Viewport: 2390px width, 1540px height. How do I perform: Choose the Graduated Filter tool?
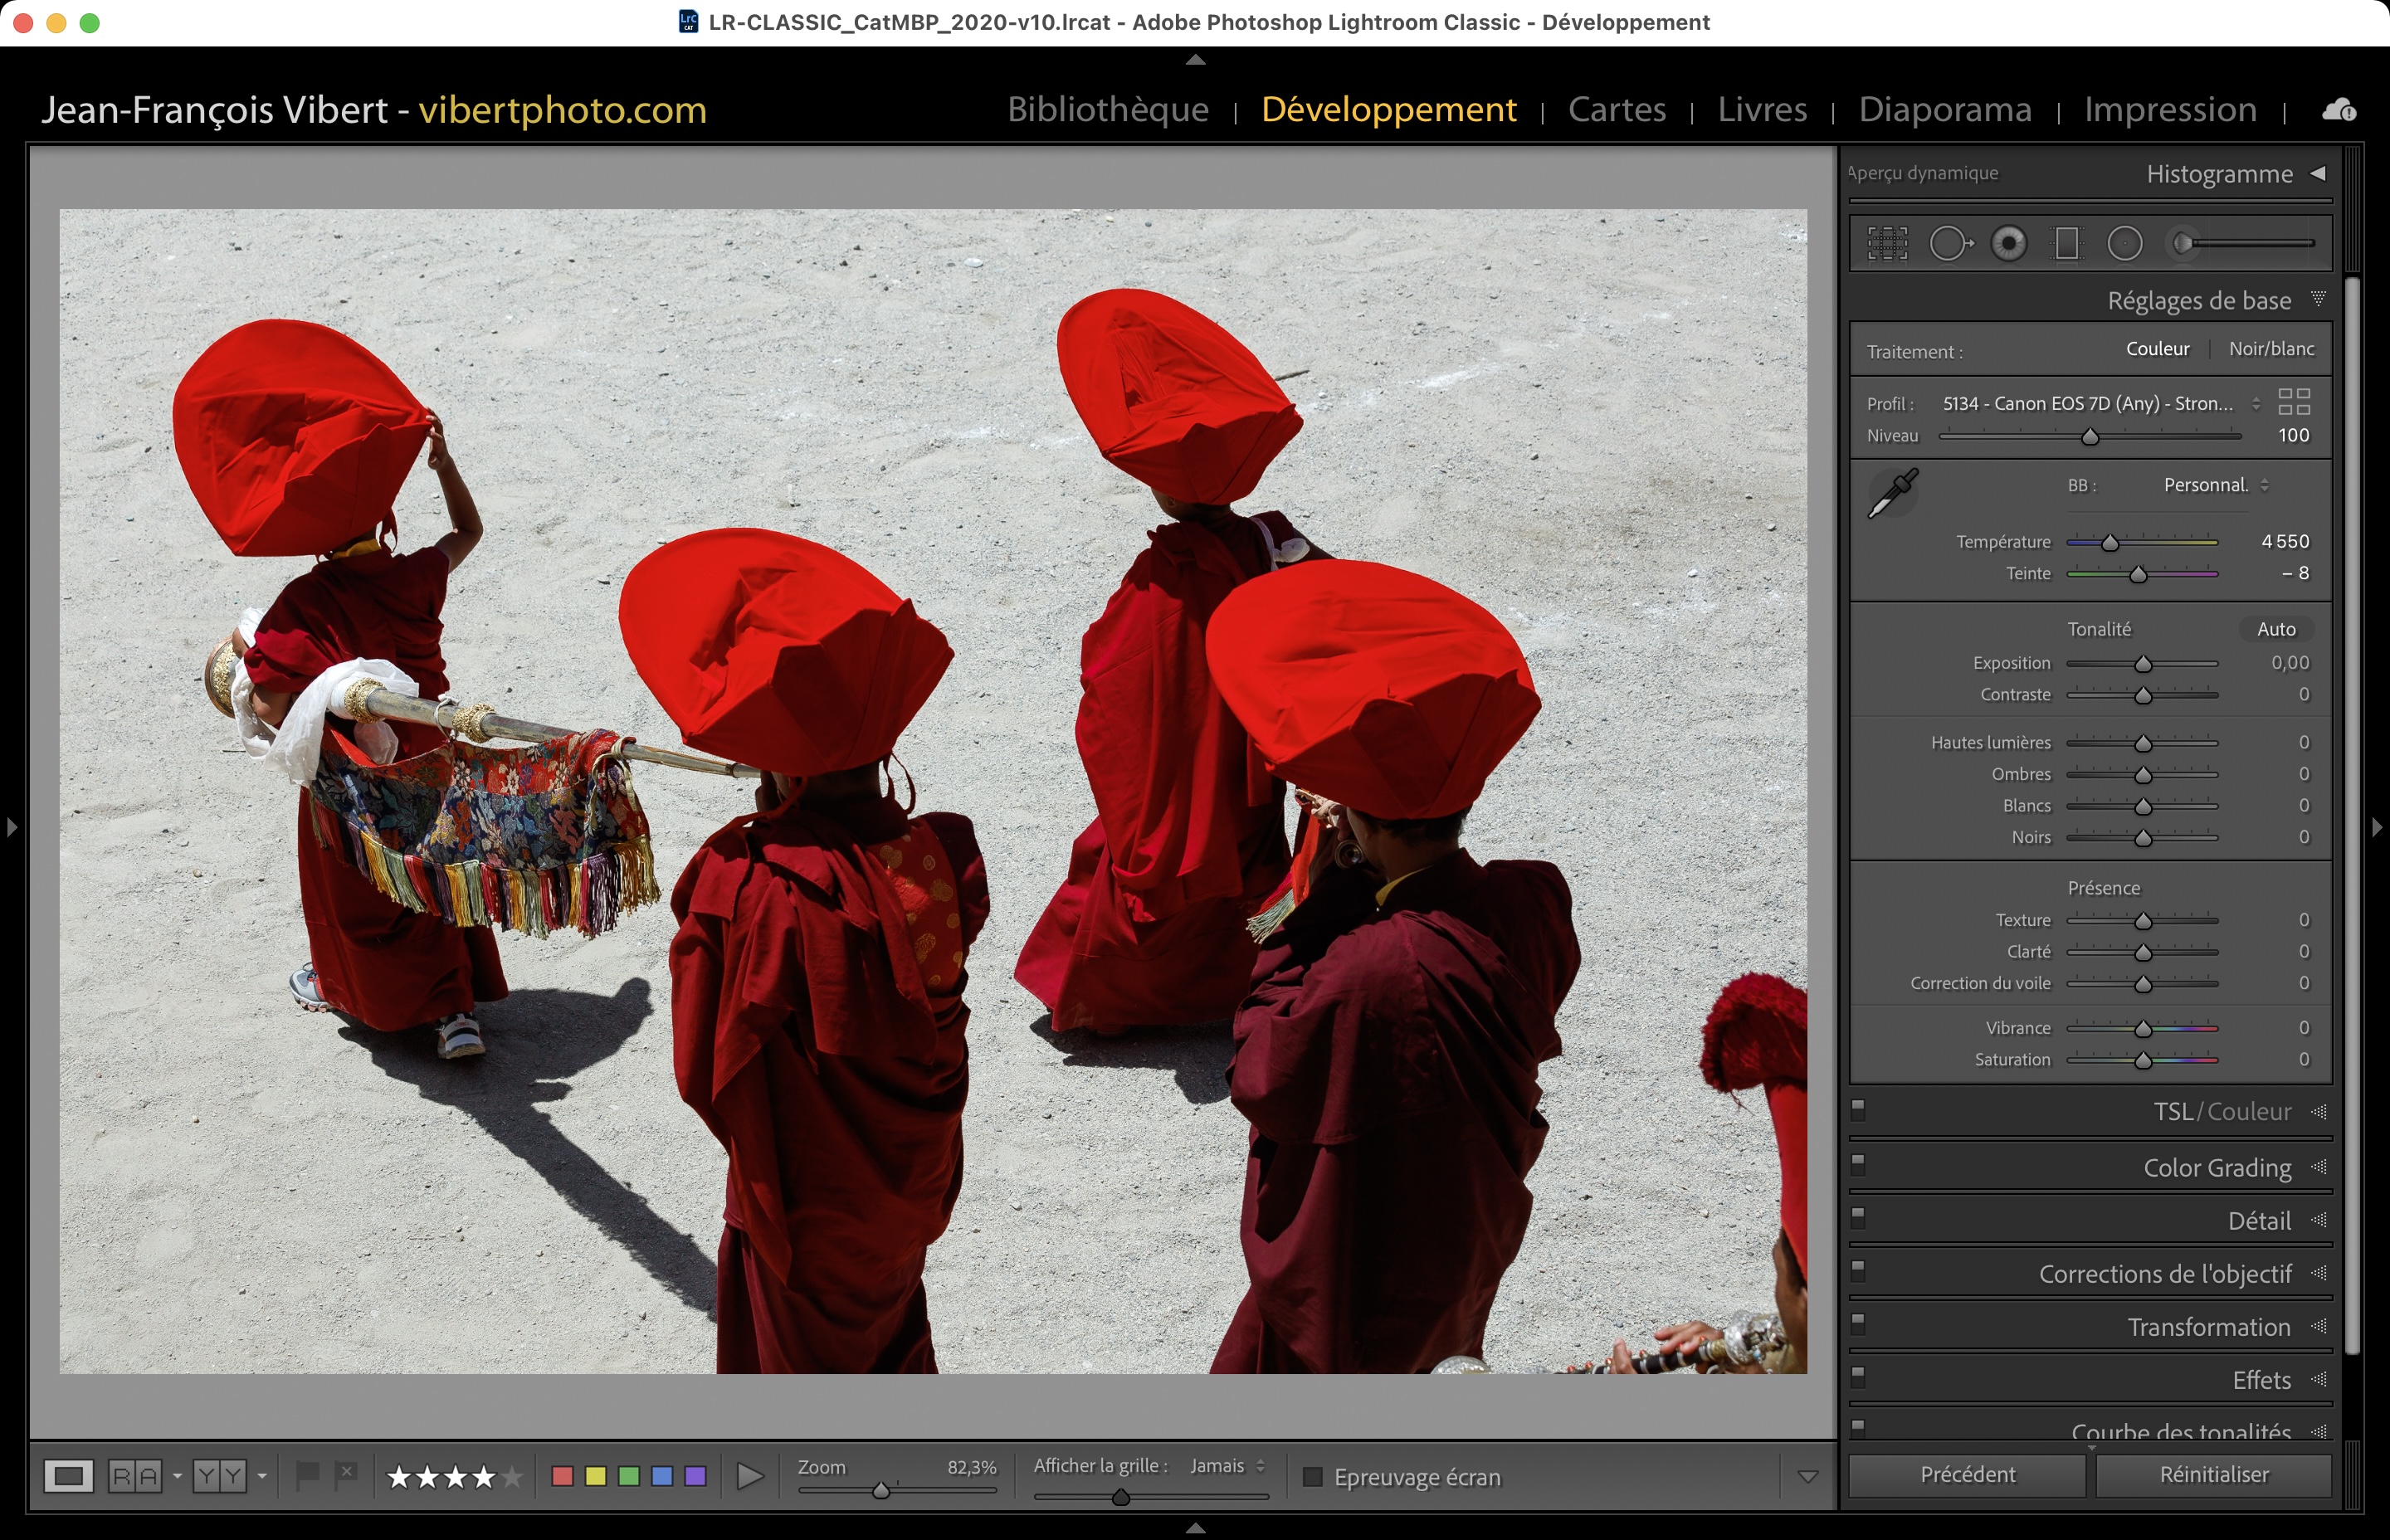pos(2066,243)
